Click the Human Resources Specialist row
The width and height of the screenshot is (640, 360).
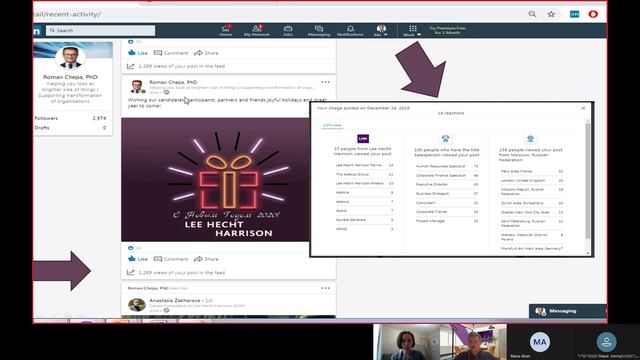pyautogui.click(x=447, y=167)
